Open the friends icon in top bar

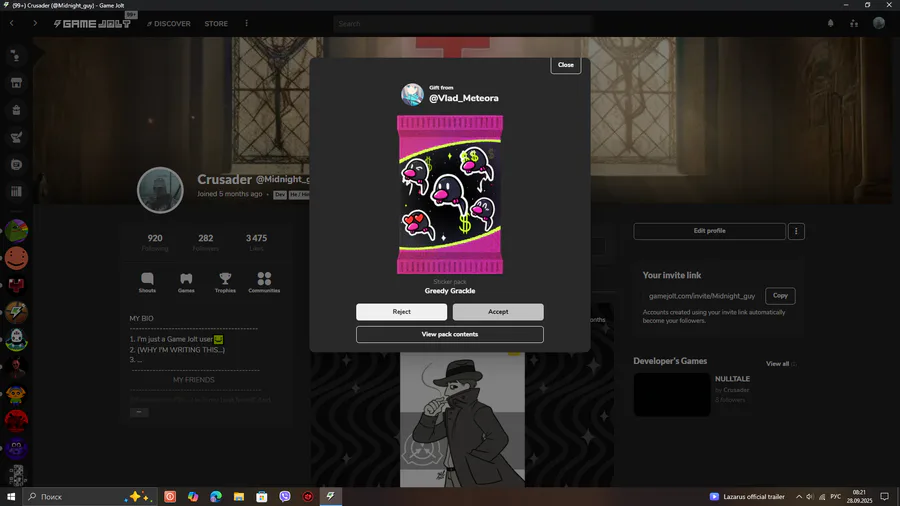click(x=854, y=24)
